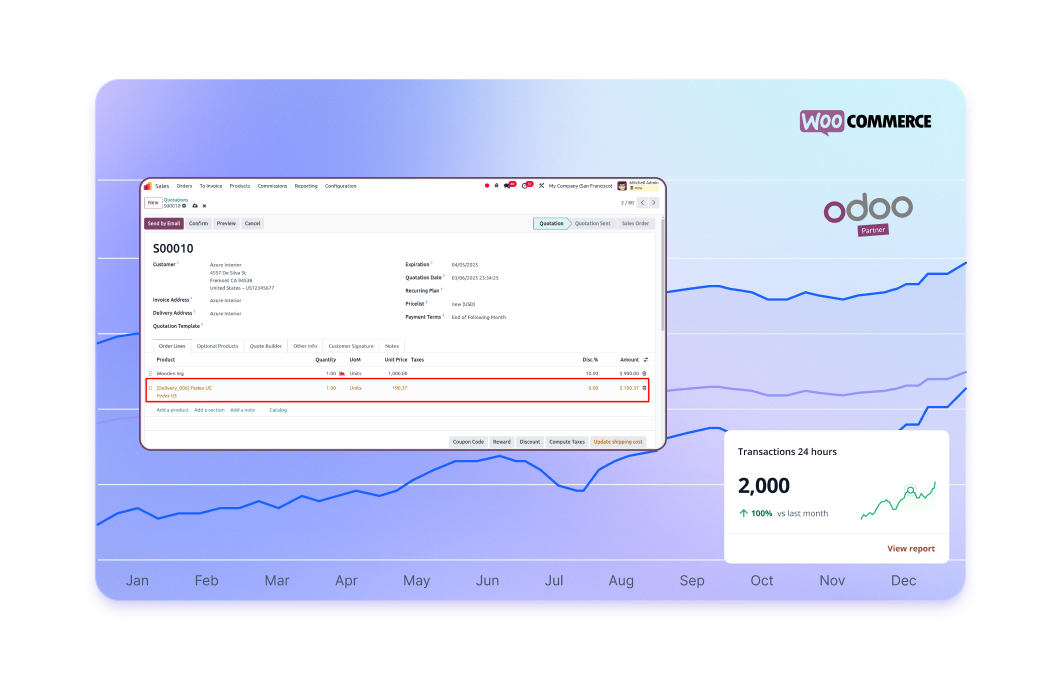The height and width of the screenshot is (679, 1061).
Task: Open the conversations messages icon
Action: pyautogui.click(x=507, y=185)
